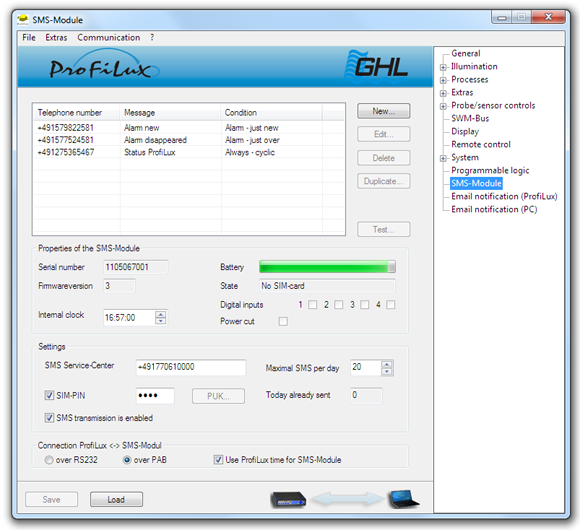Open Email notification (PC) page
Viewport: 580px width, 530px height.
coord(494,209)
